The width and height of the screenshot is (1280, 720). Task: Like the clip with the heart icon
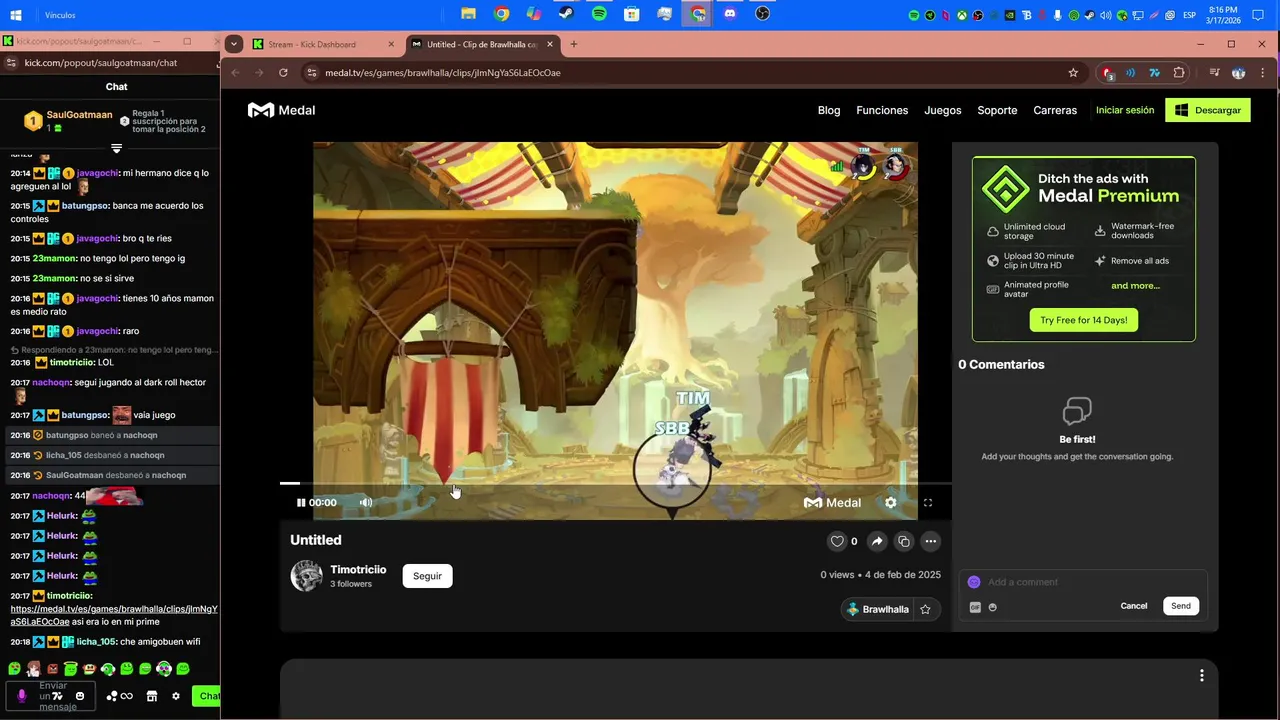(x=837, y=541)
